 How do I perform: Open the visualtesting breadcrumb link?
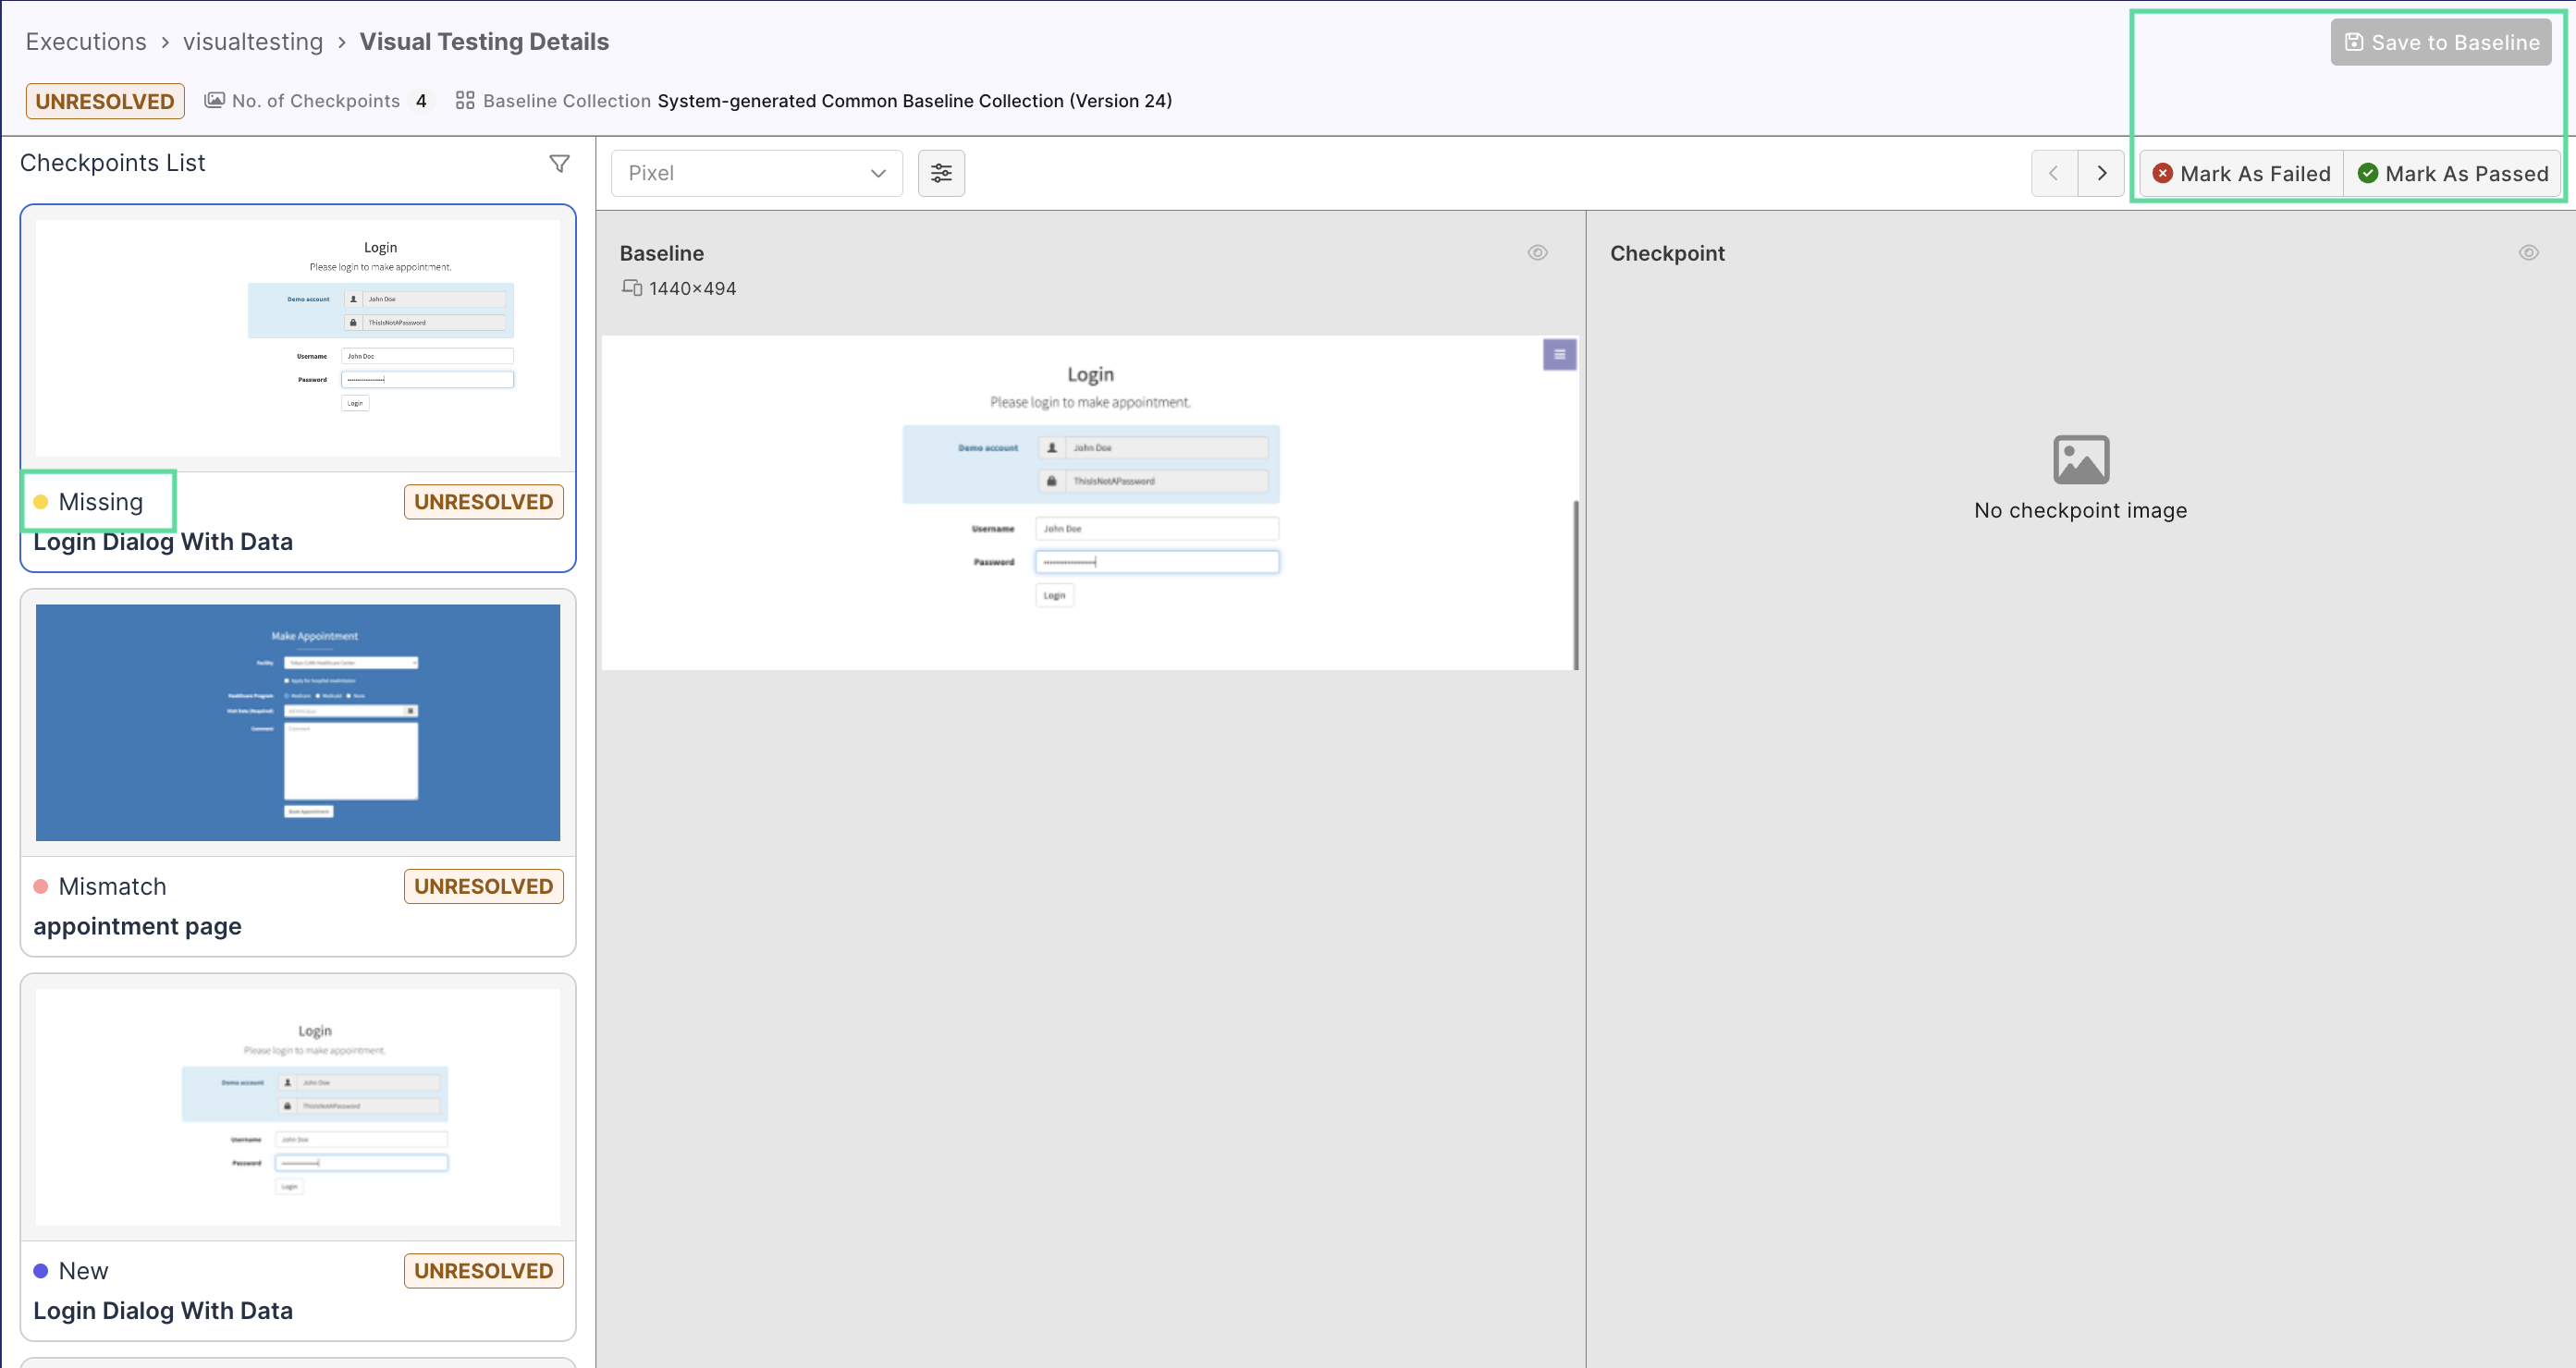pos(252,41)
